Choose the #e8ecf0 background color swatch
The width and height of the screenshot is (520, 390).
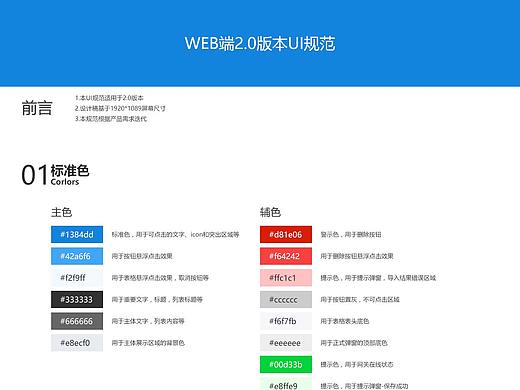coord(77,343)
